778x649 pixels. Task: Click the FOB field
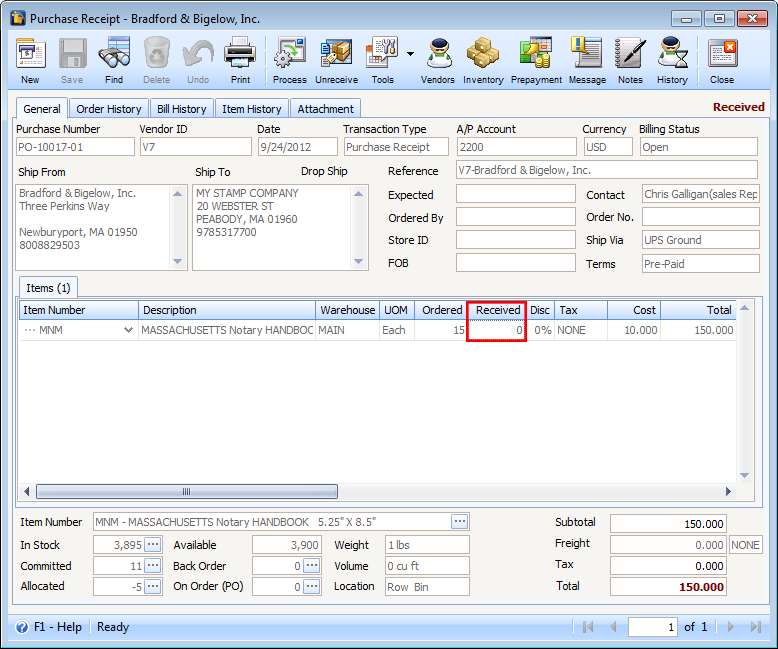pos(516,263)
